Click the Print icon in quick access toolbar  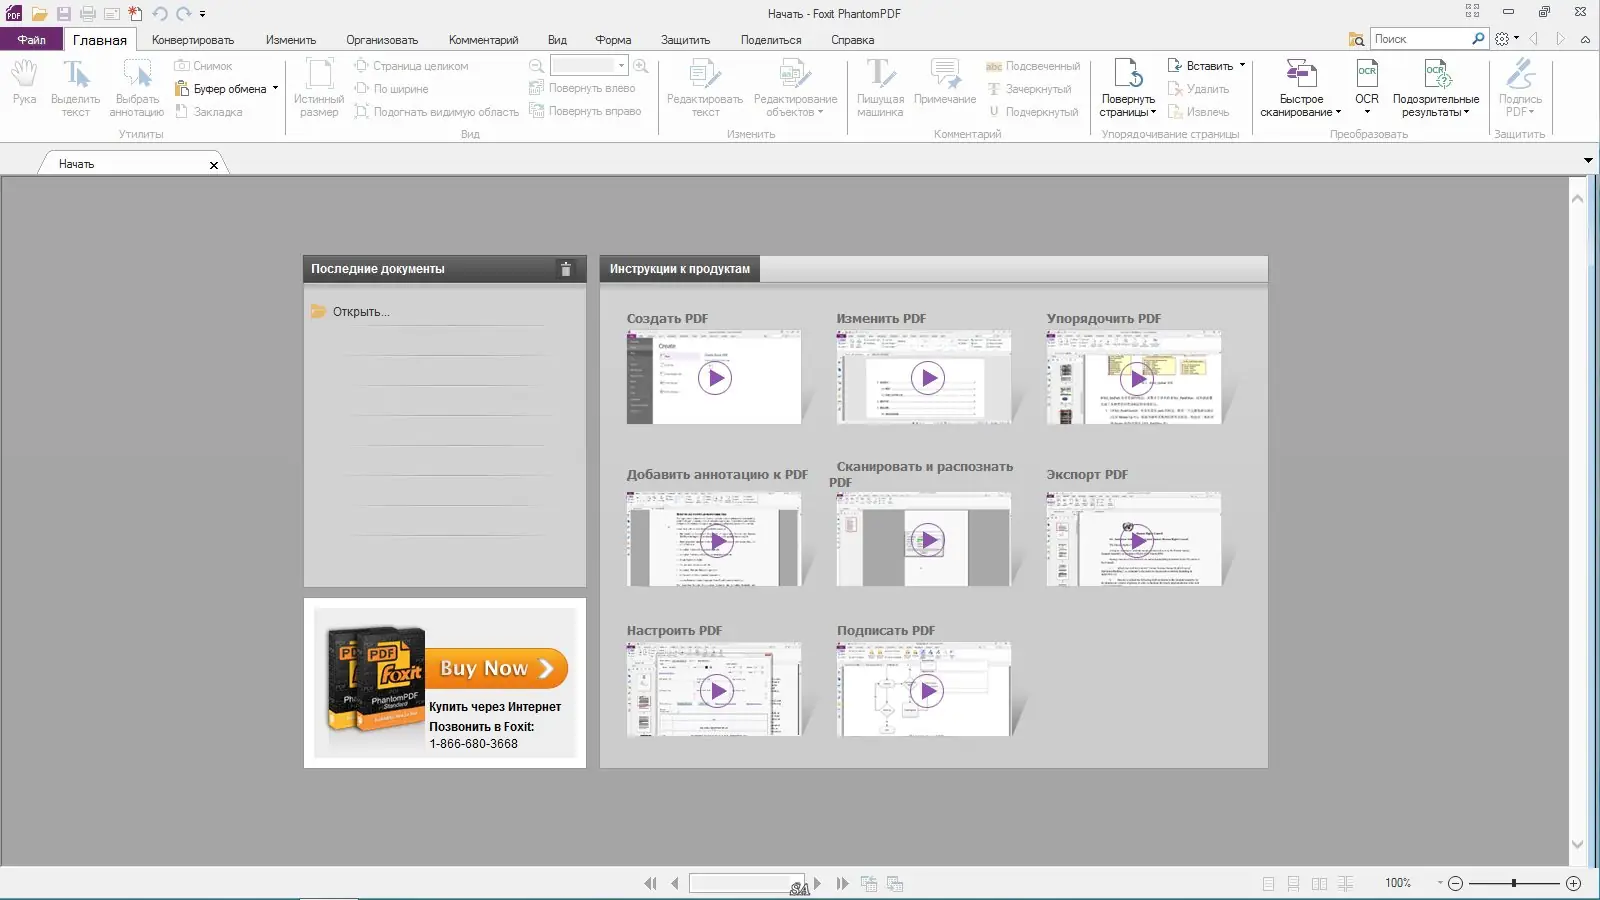point(88,14)
